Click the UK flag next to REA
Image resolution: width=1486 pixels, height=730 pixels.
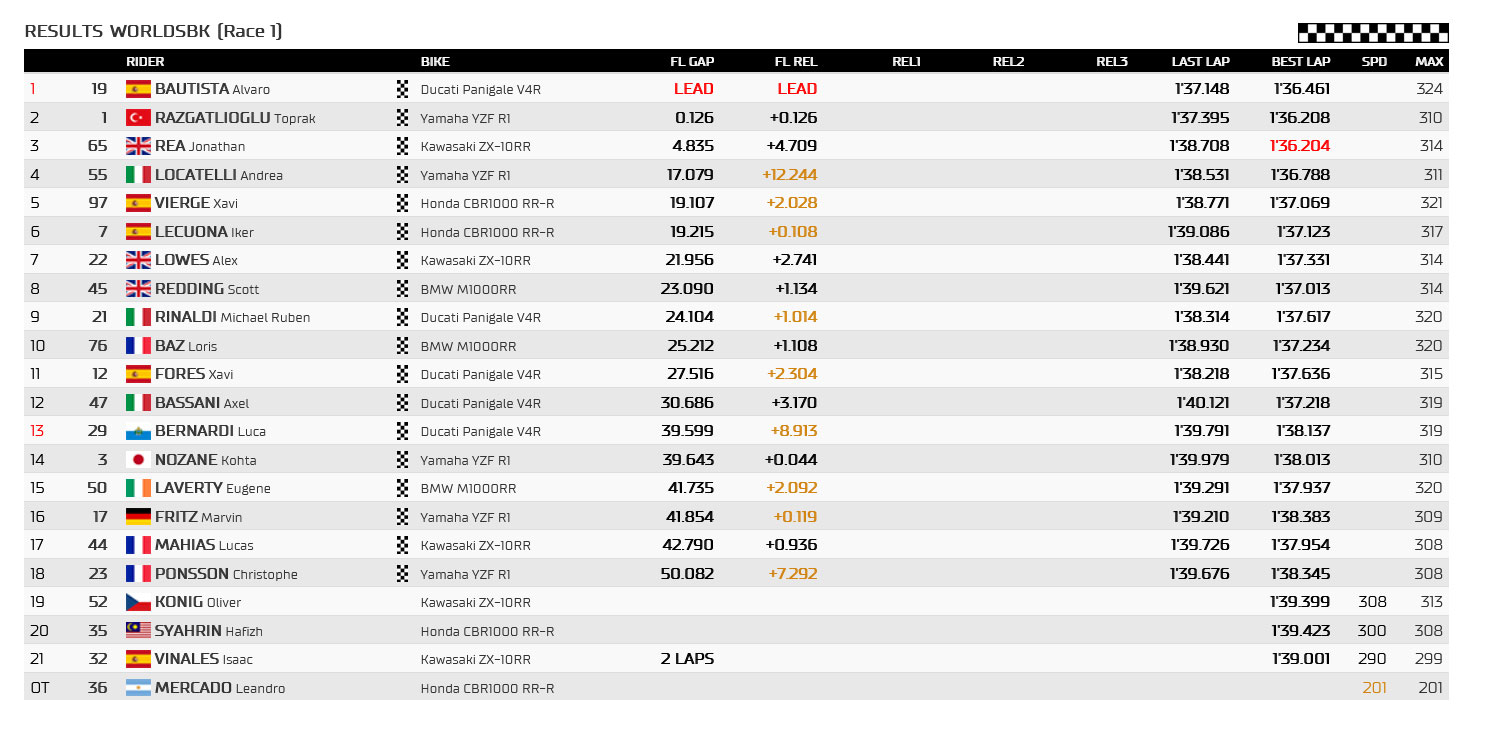pyautogui.click(x=138, y=146)
